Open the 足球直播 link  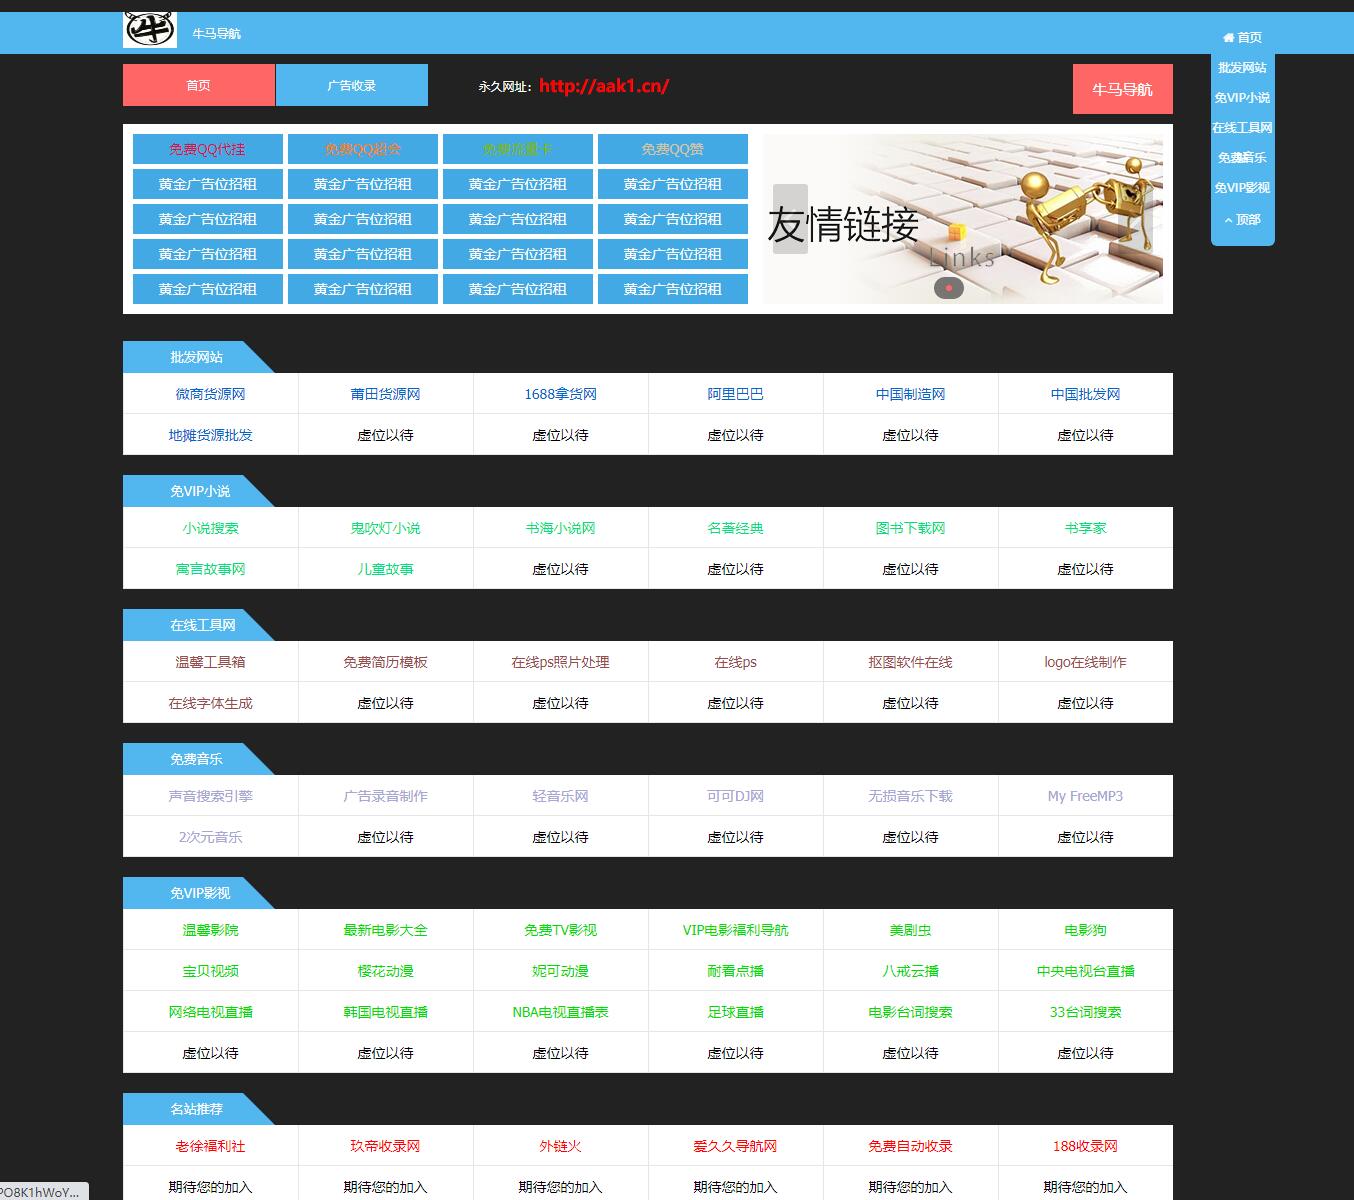(735, 1012)
